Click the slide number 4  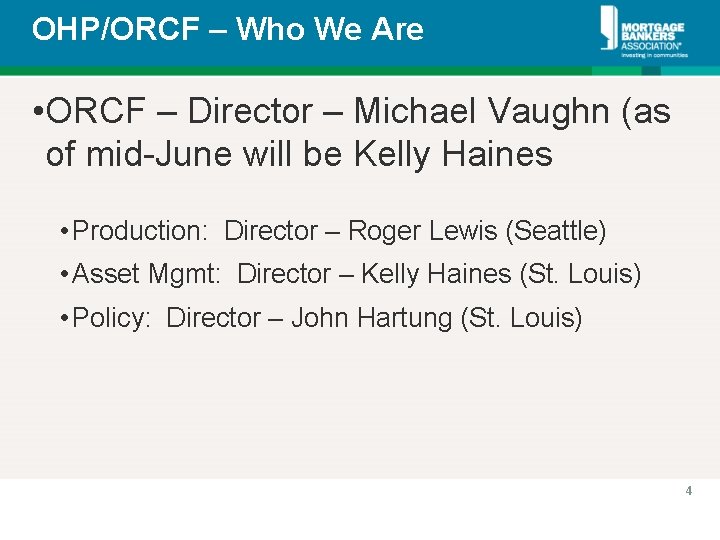click(x=688, y=491)
